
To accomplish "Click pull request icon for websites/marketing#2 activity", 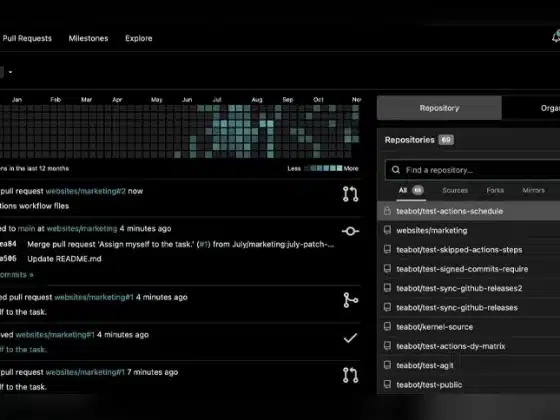I will (350, 194).
